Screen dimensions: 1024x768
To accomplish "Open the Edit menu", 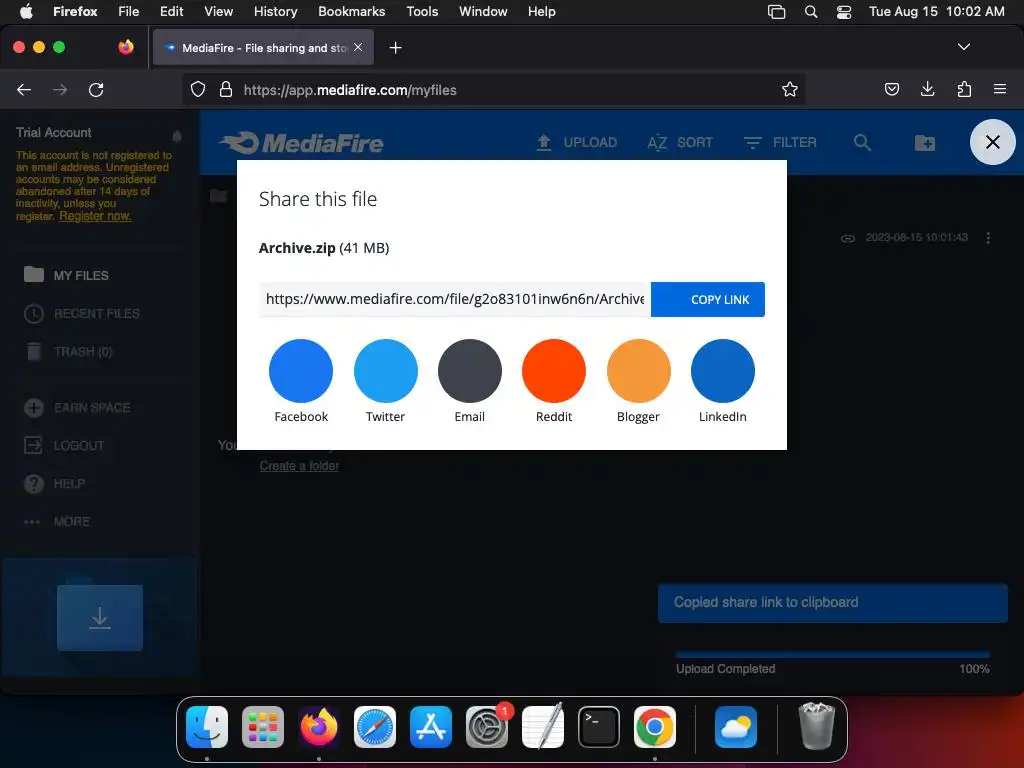I will (171, 11).
